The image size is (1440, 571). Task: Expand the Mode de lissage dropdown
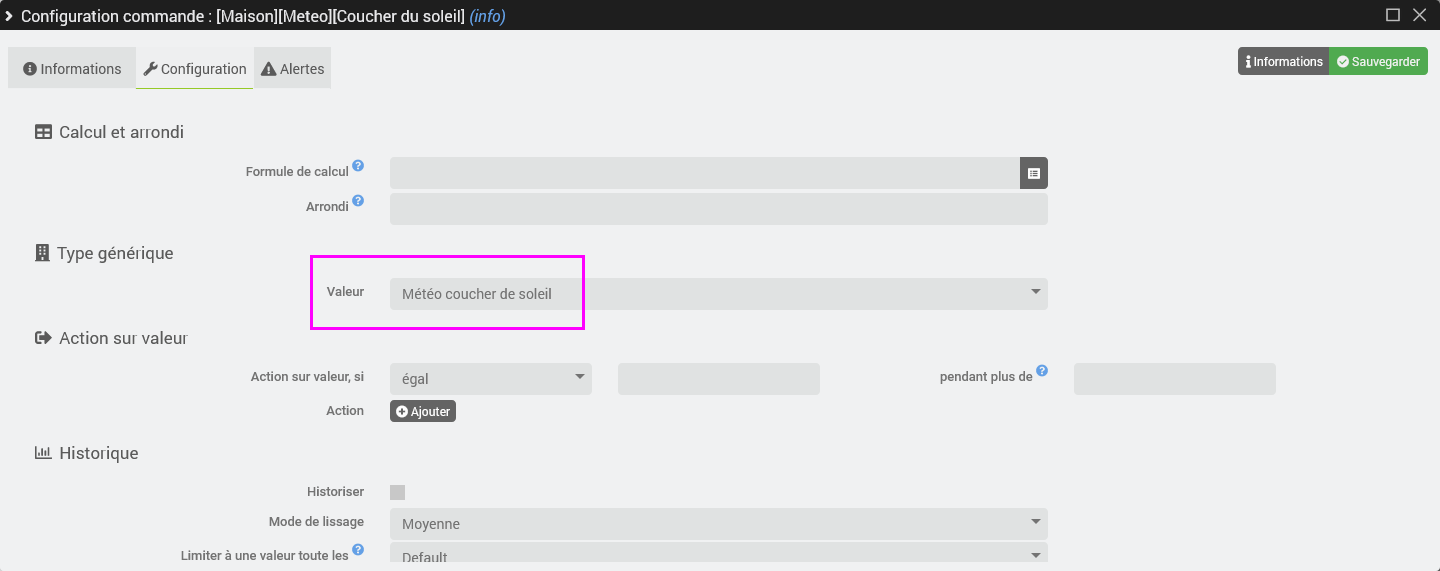pos(718,524)
